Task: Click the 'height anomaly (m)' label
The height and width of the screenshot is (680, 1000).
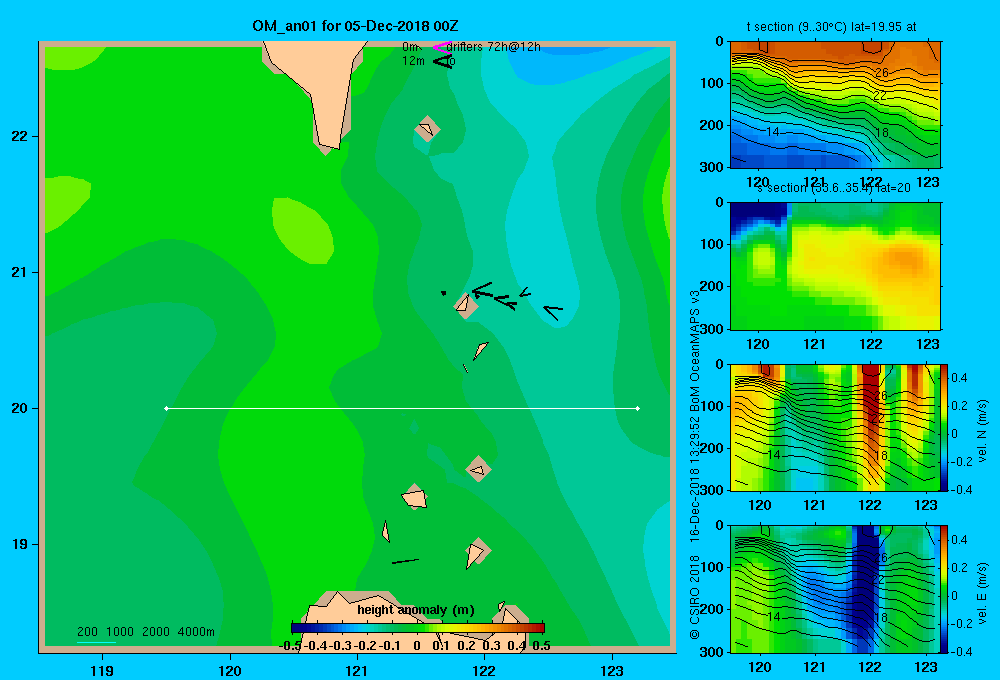Action: [x=416, y=610]
